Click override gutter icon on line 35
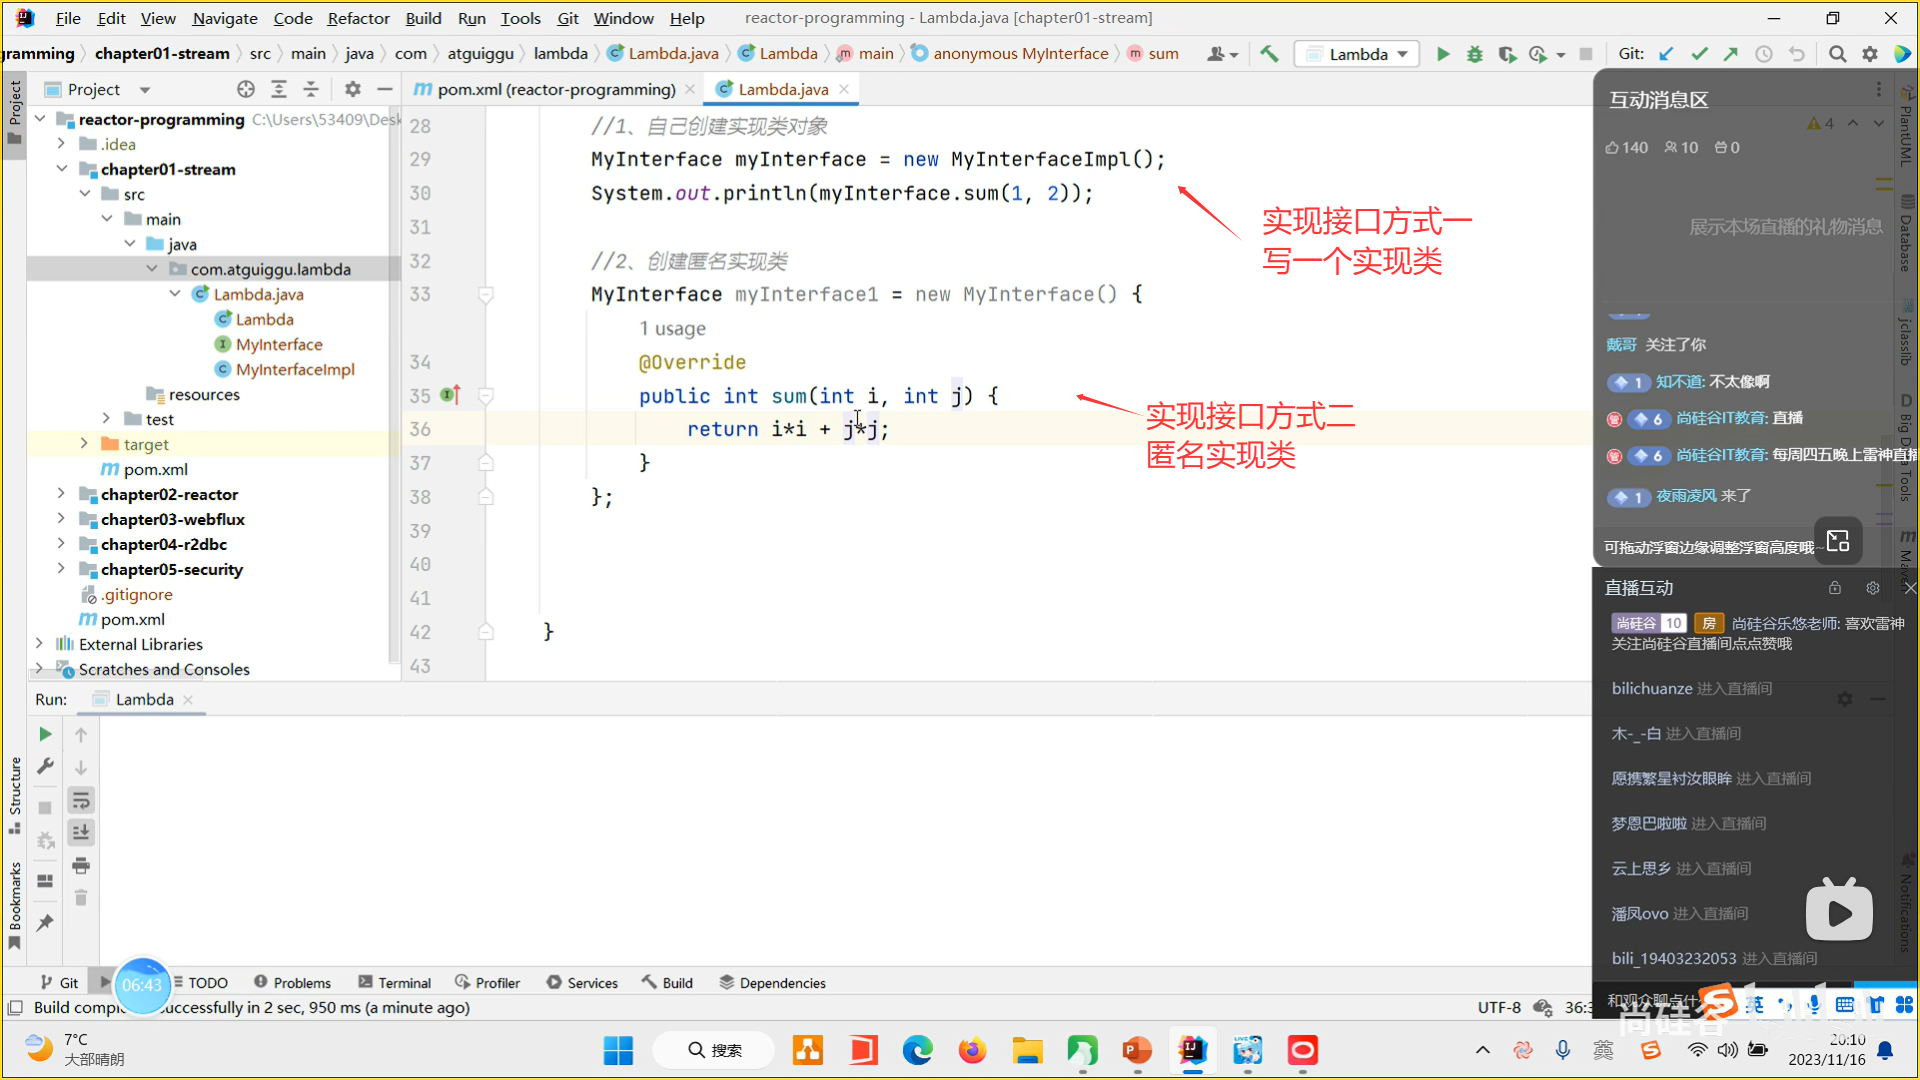 click(x=449, y=395)
